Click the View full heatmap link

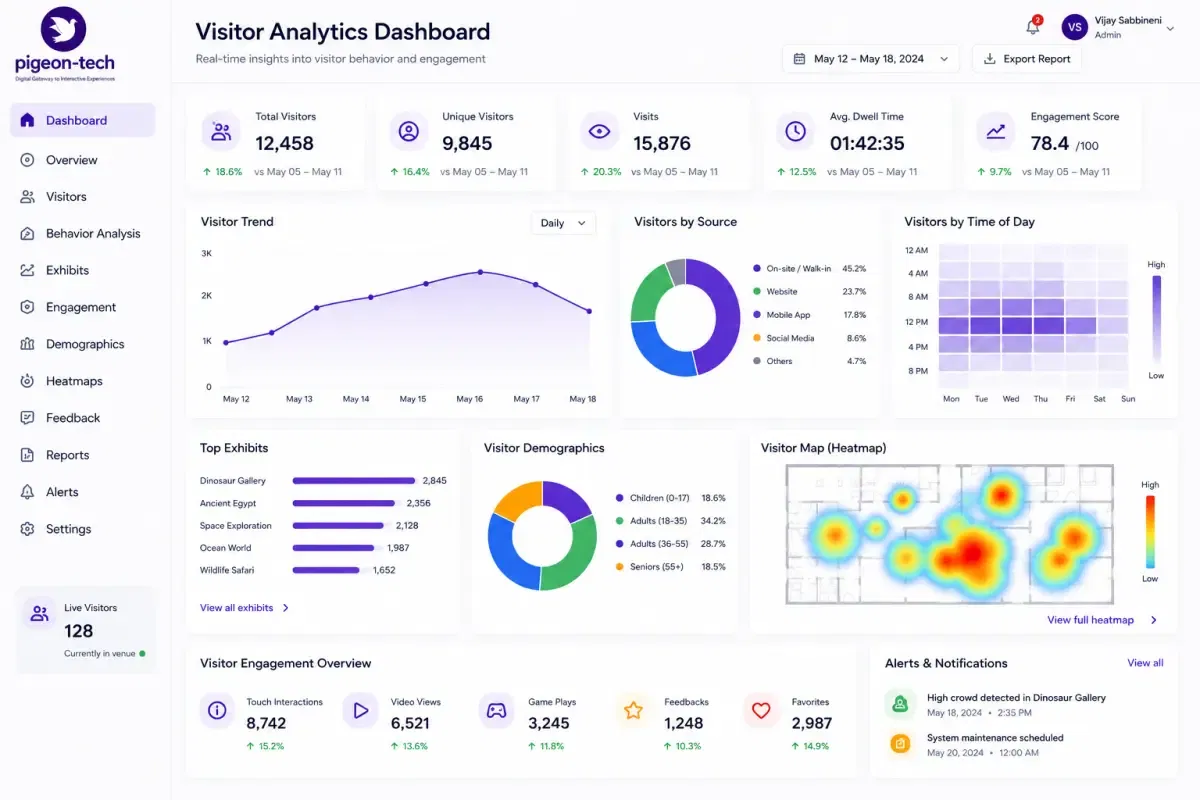(x=1102, y=620)
